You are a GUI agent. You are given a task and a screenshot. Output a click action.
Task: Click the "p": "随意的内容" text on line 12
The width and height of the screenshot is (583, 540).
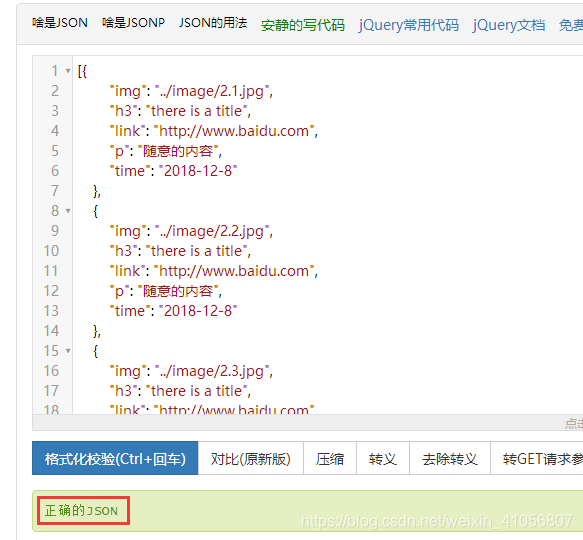(x=166, y=291)
